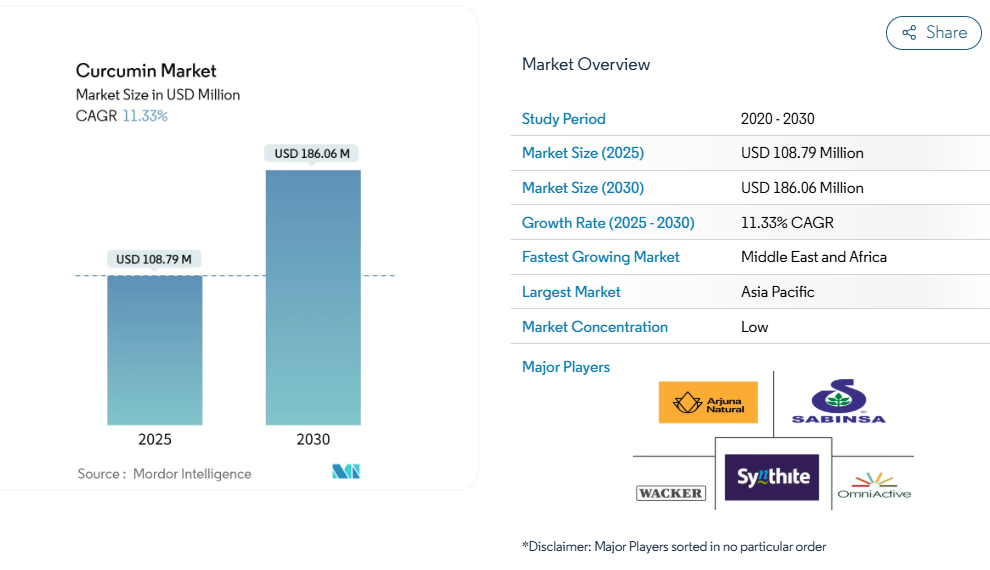The height and width of the screenshot is (570, 990).
Task: Click the Sabinsa logo
Action: (x=838, y=402)
